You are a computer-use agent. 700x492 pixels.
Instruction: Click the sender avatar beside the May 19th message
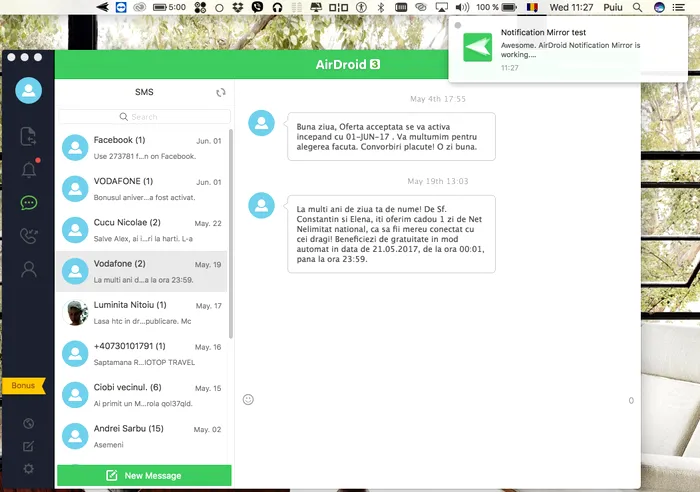(x=261, y=205)
